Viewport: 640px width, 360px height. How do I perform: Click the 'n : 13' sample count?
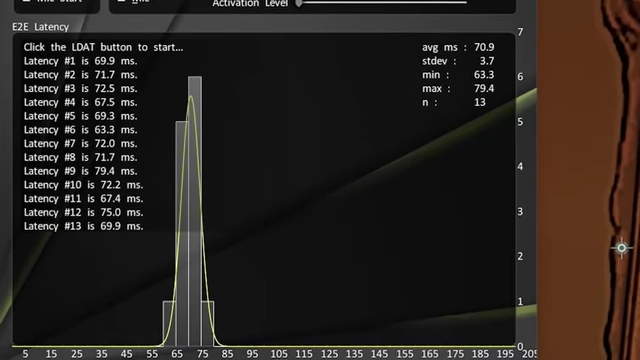pyautogui.click(x=454, y=102)
